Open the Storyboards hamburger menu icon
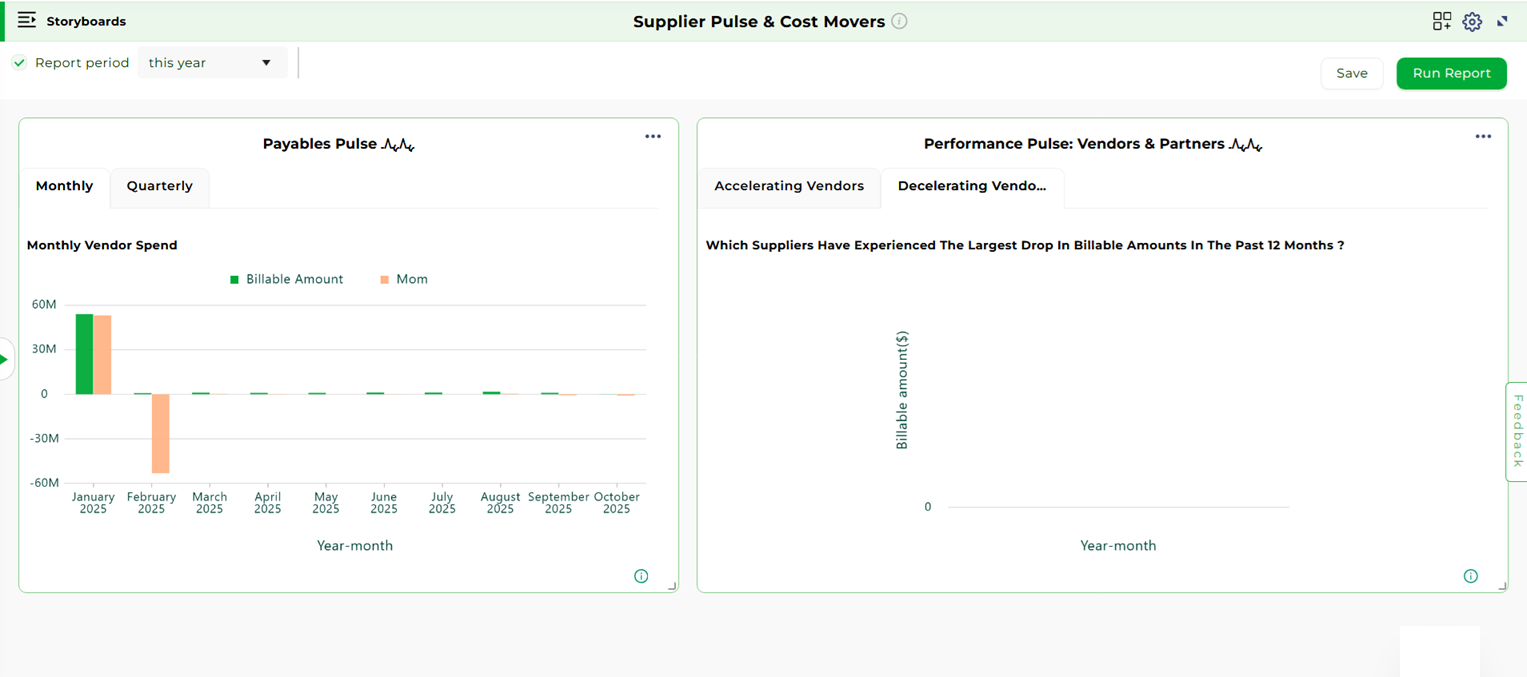 pos(27,21)
